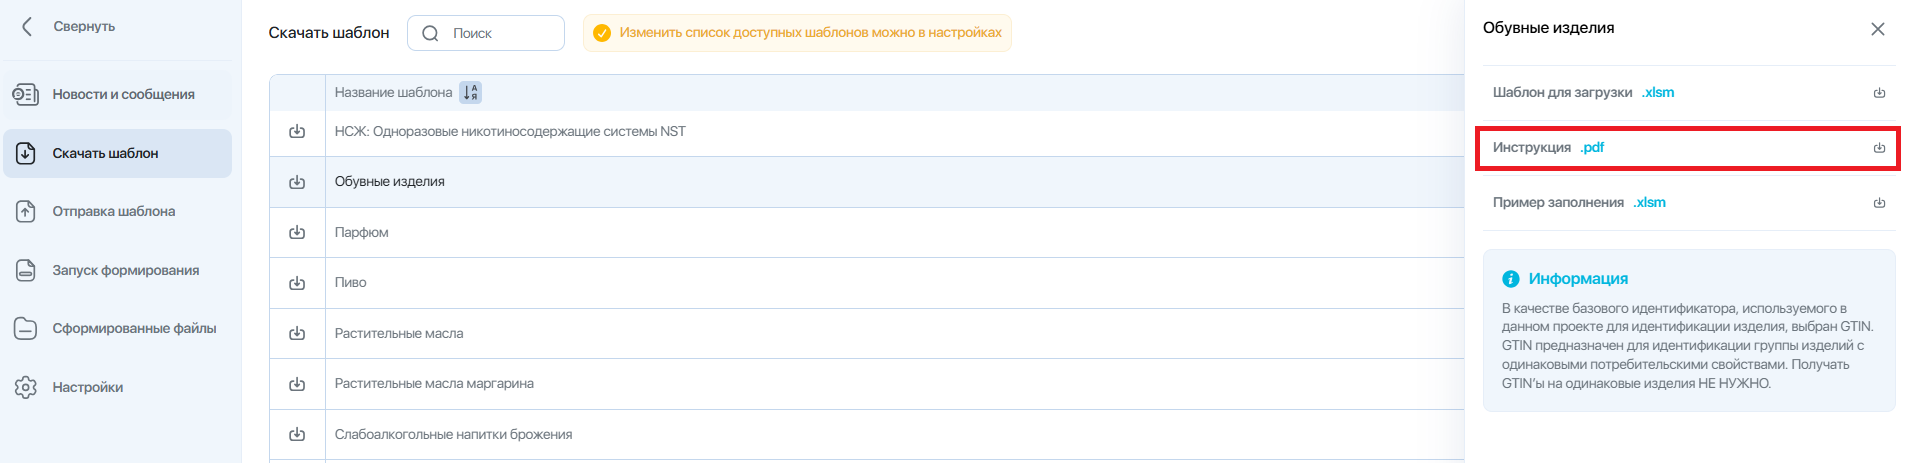Click the yellow checkmark notice icon

602,33
